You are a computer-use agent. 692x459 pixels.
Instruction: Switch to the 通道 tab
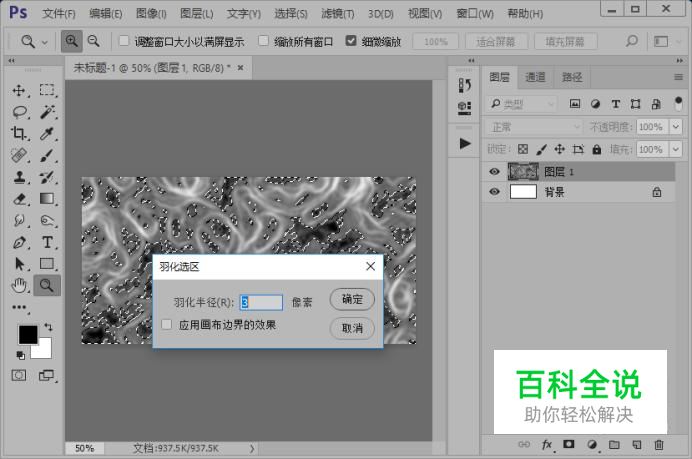(535, 77)
